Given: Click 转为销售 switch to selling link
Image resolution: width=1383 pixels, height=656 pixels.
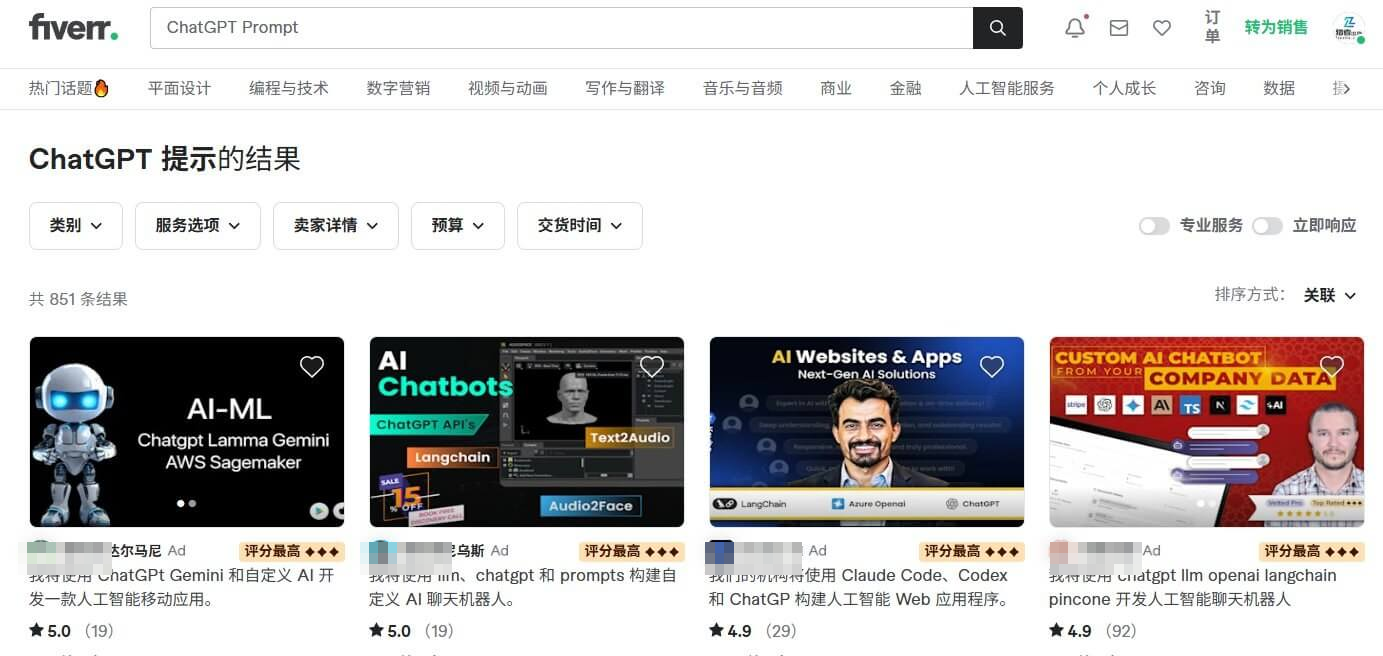Looking at the screenshot, I should coord(1276,28).
